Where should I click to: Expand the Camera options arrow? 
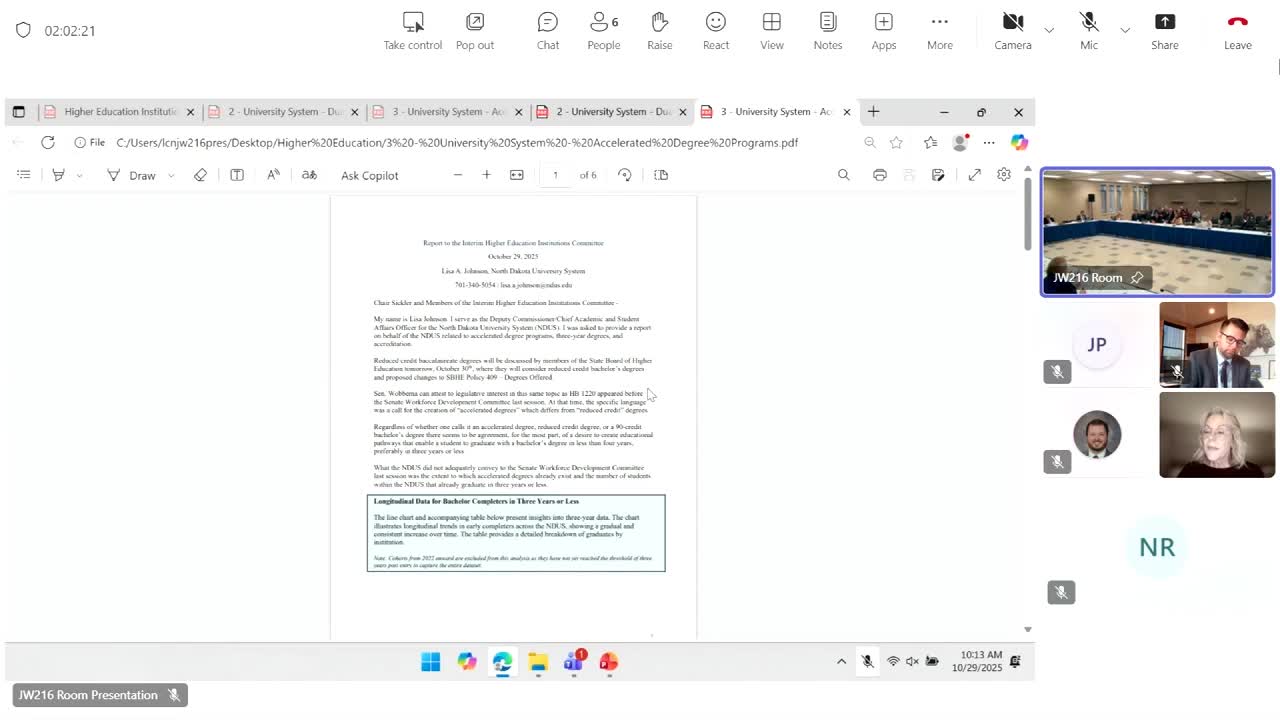(1049, 30)
